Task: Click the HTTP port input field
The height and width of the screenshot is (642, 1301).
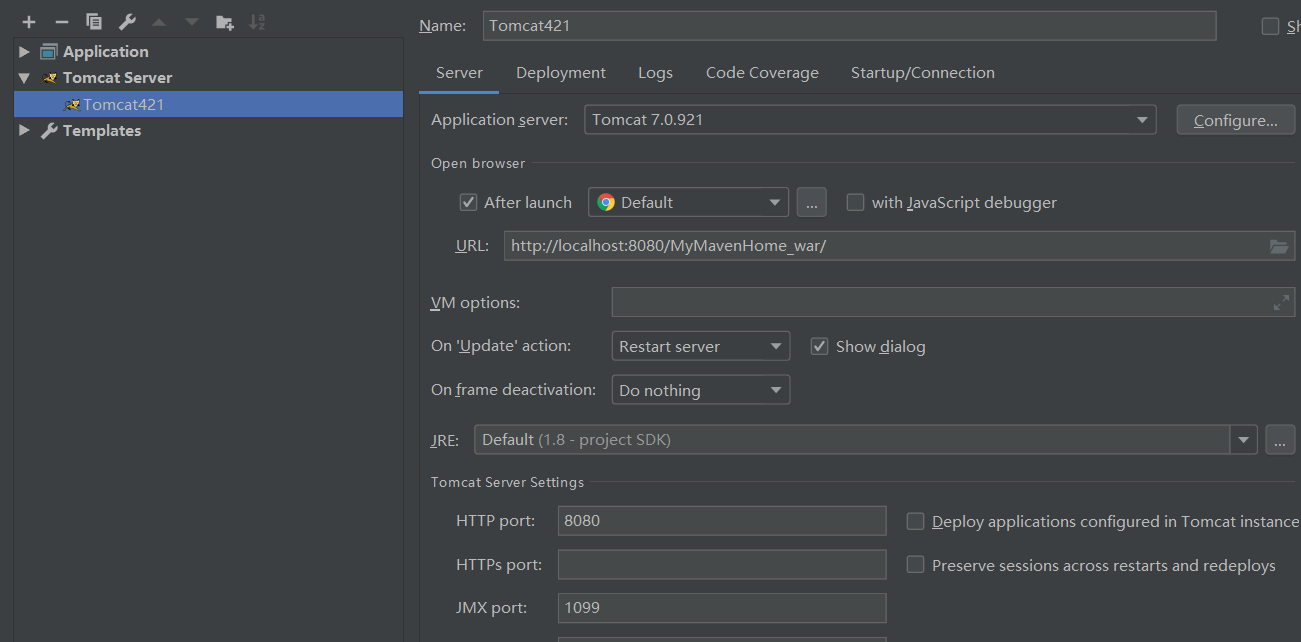Action: tap(721, 521)
